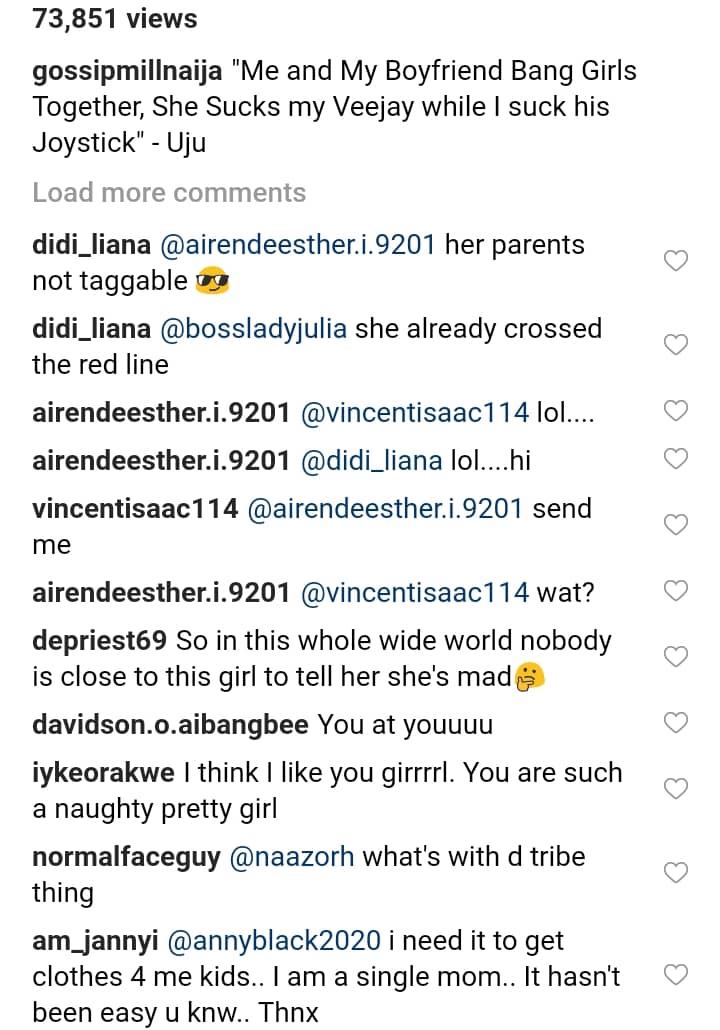Like airendeesther's 'wat?' comment

pyautogui.click(x=676, y=591)
